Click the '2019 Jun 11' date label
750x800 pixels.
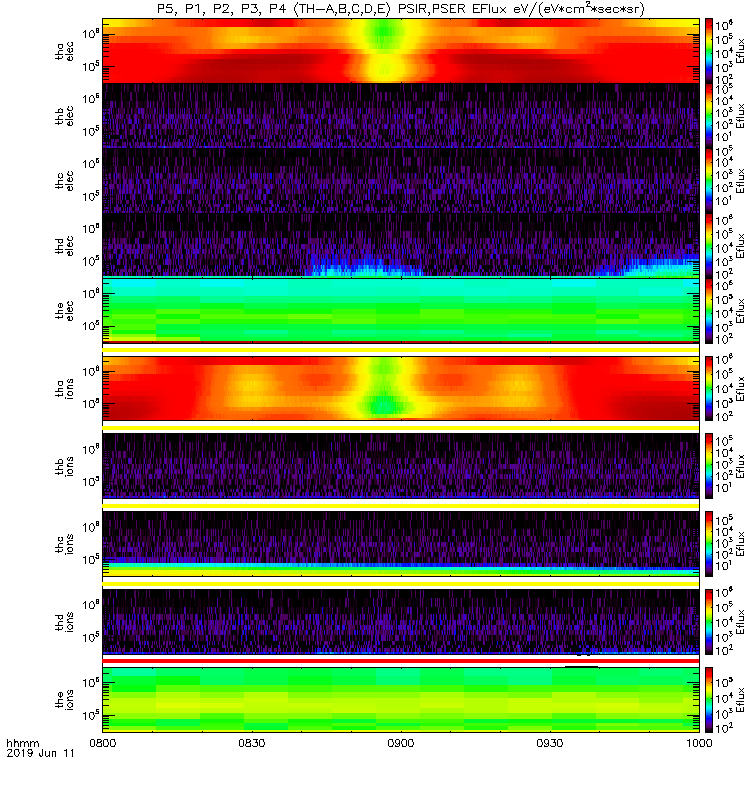coord(40,753)
